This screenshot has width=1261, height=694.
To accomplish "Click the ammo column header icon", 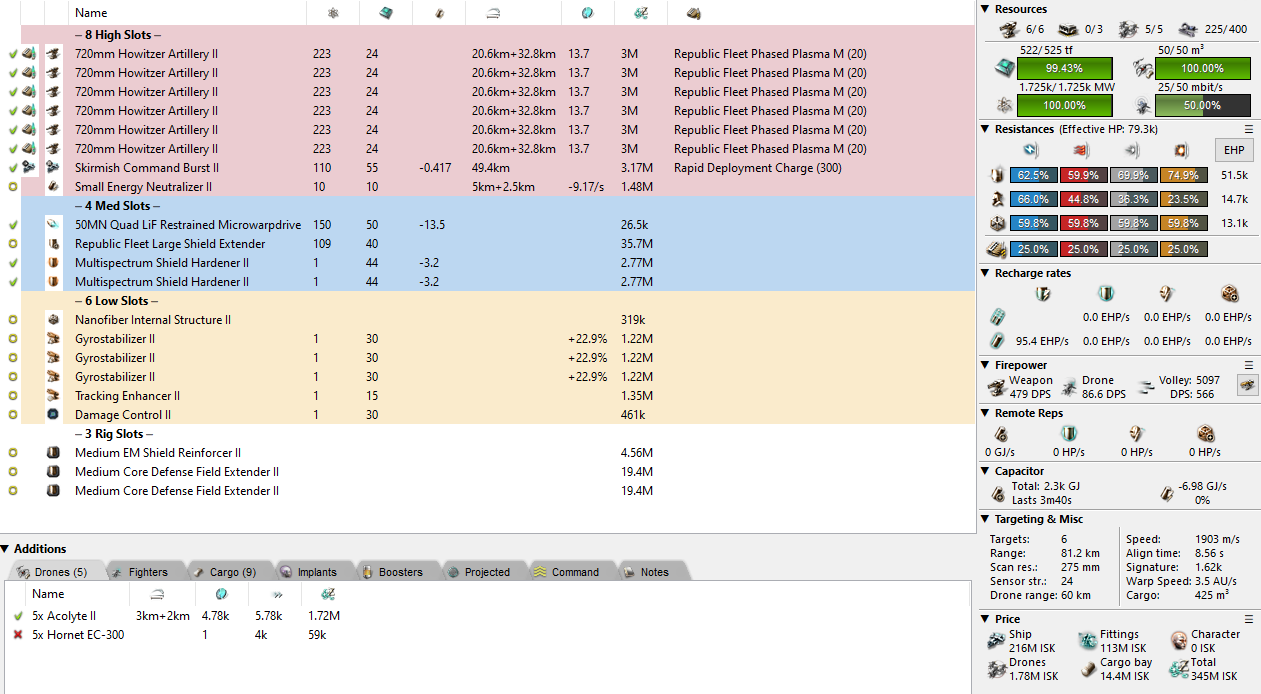I will coord(693,13).
